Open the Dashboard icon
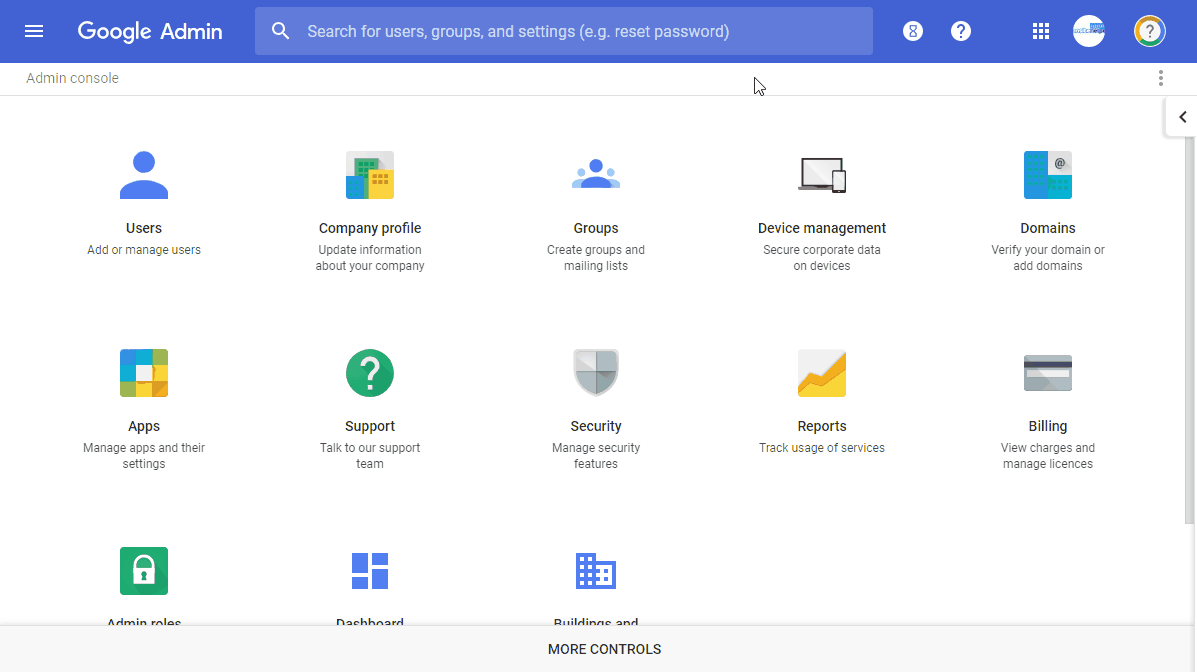 369,570
